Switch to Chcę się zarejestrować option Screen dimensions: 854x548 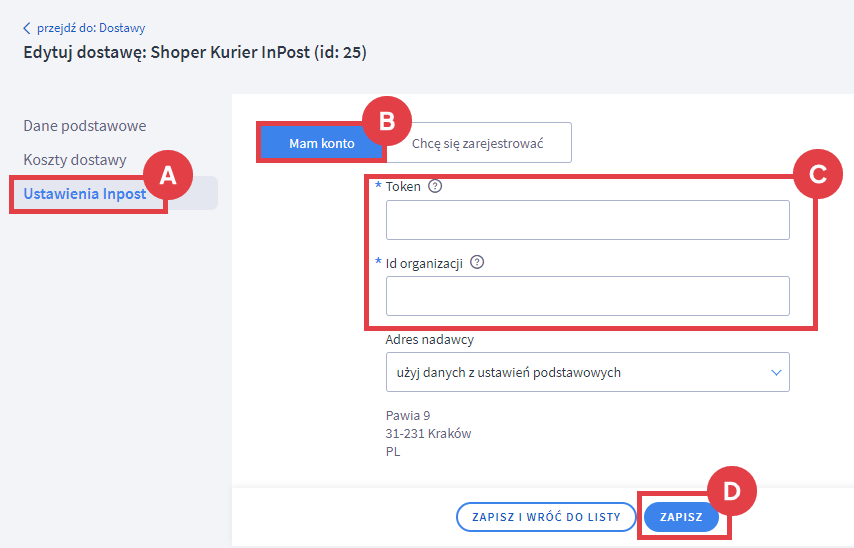tap(478, 143)
